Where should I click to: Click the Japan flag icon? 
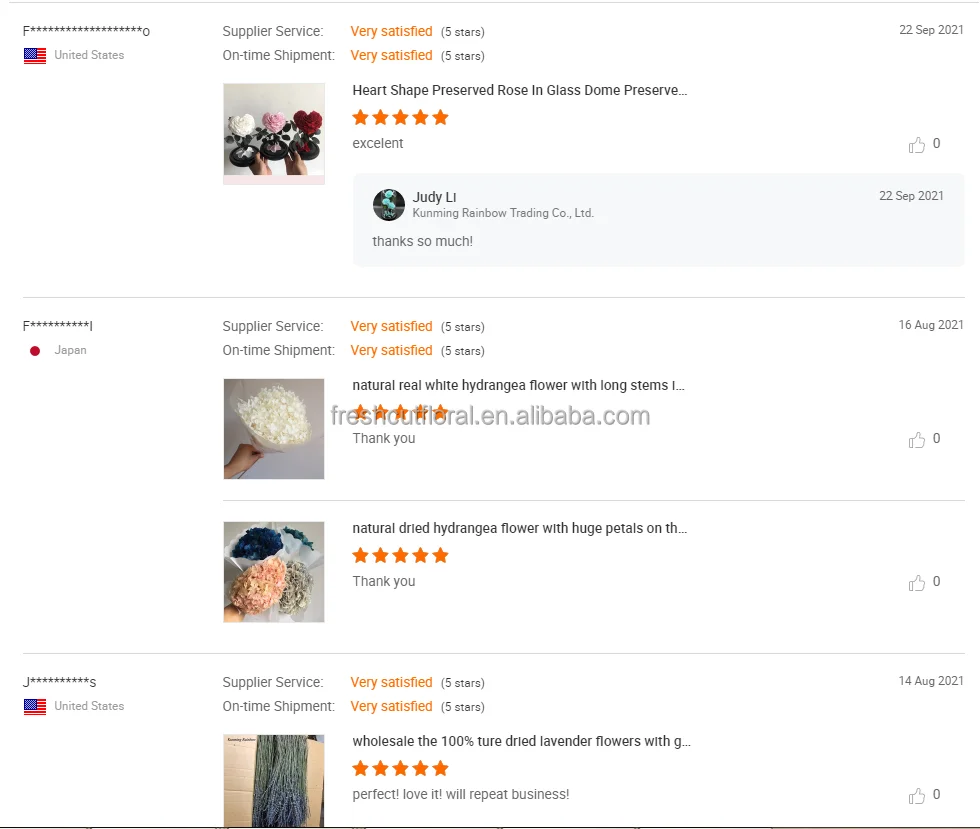[x=35, y=351]
